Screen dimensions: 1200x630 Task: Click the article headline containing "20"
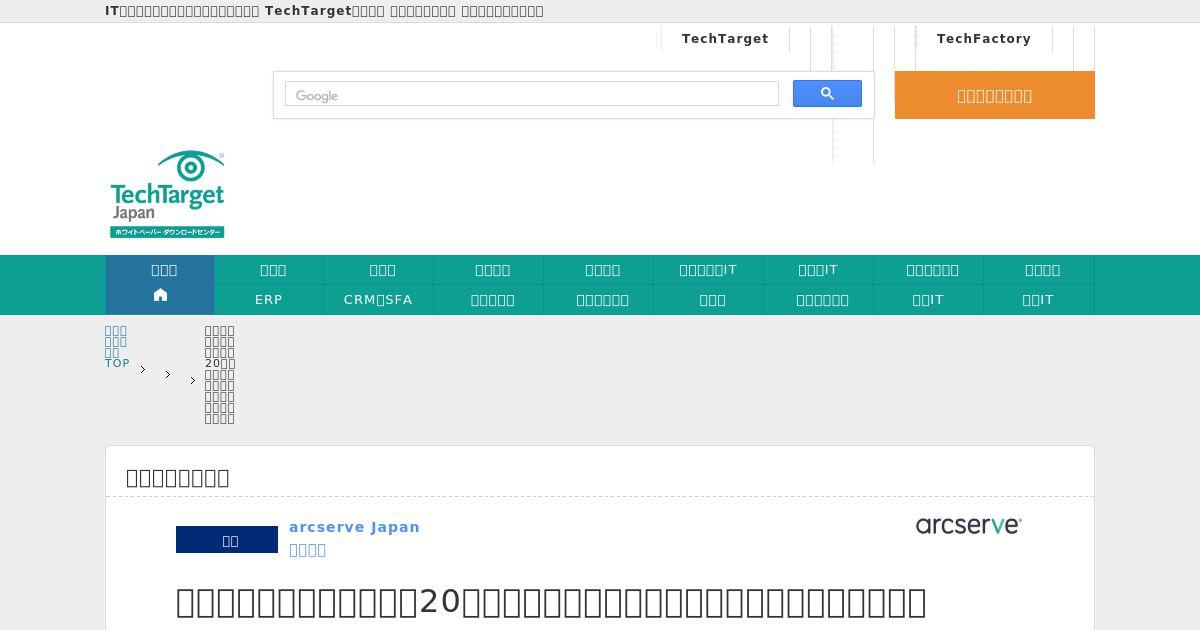pyautogui.click(x=551, y=602)
